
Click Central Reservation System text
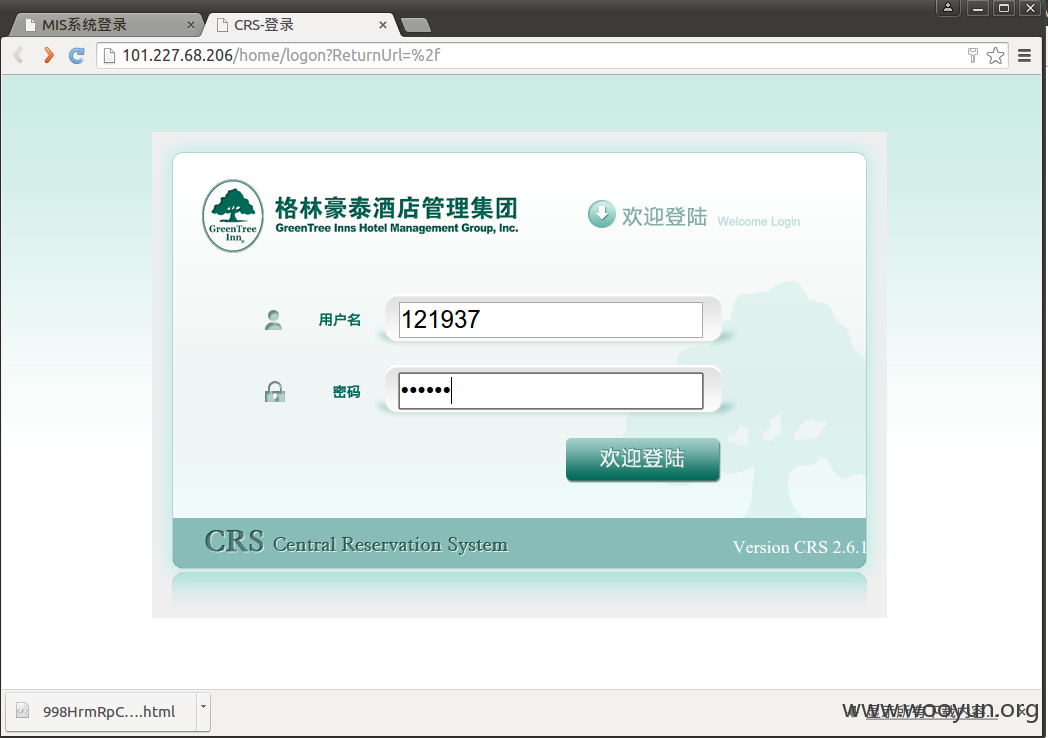tap(390, 545)
